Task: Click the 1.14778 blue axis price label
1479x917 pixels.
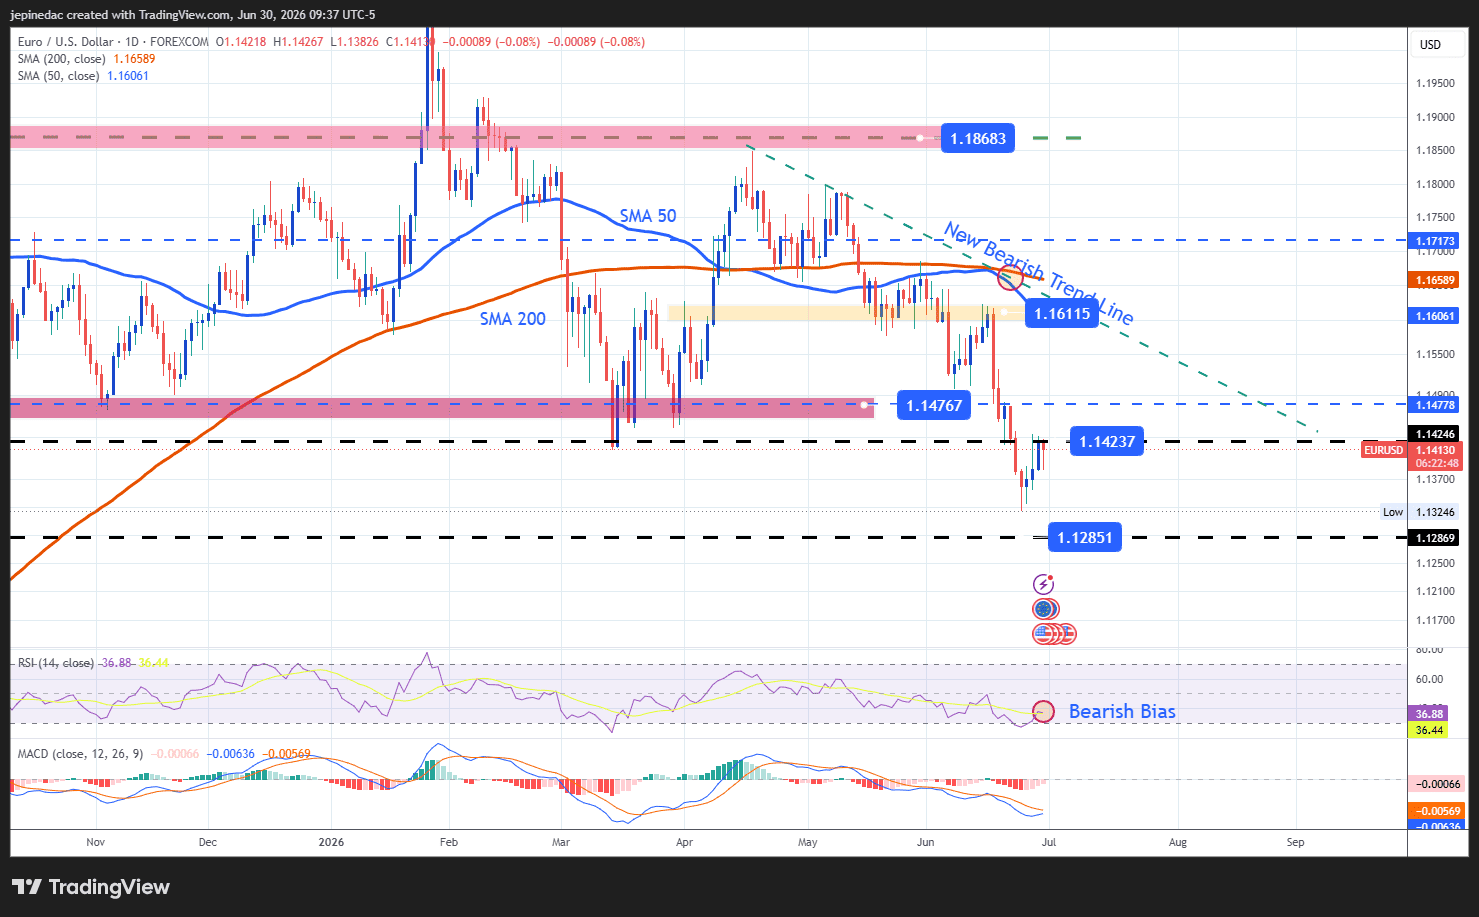Action: coord(1435,405)
